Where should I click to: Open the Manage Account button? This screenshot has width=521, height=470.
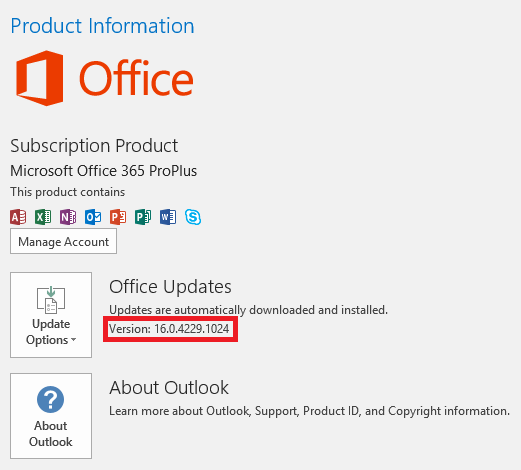tap(63, 241)
